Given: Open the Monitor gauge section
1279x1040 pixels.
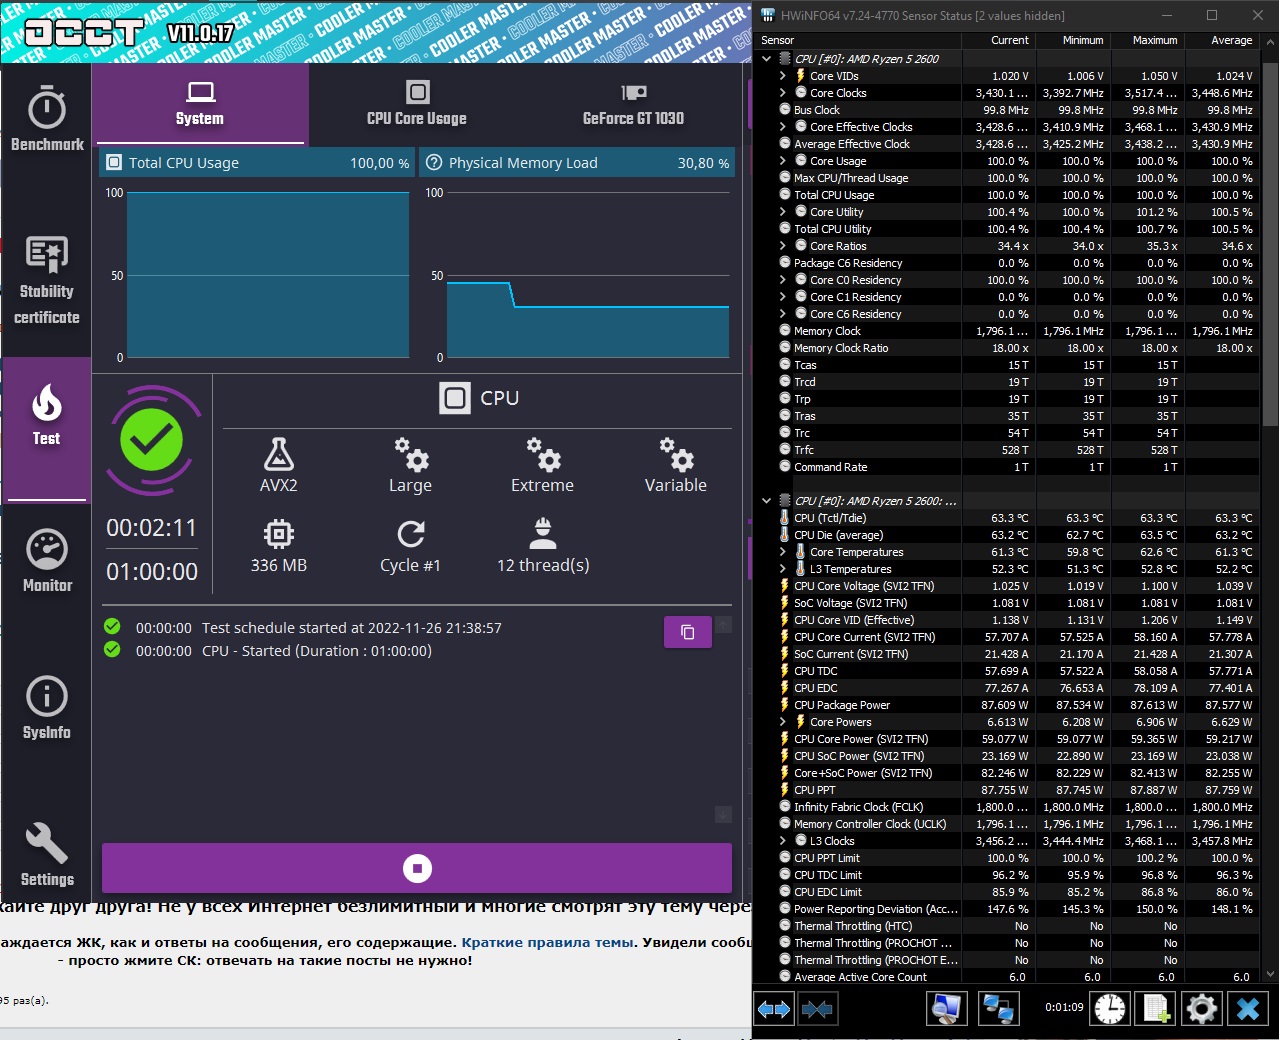Looking at the screenshot, I should click(x=47, y=561).
